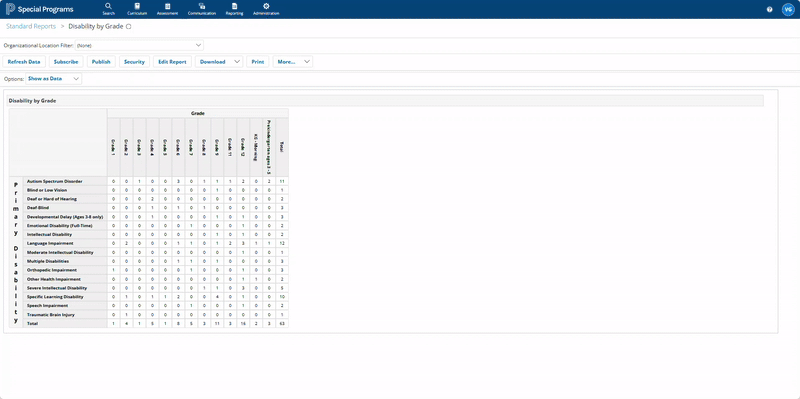This screenshot has height=399, width=800.
Task: Click the Special Programs logo
Action: pyautogui.click(x=39, y=9)
